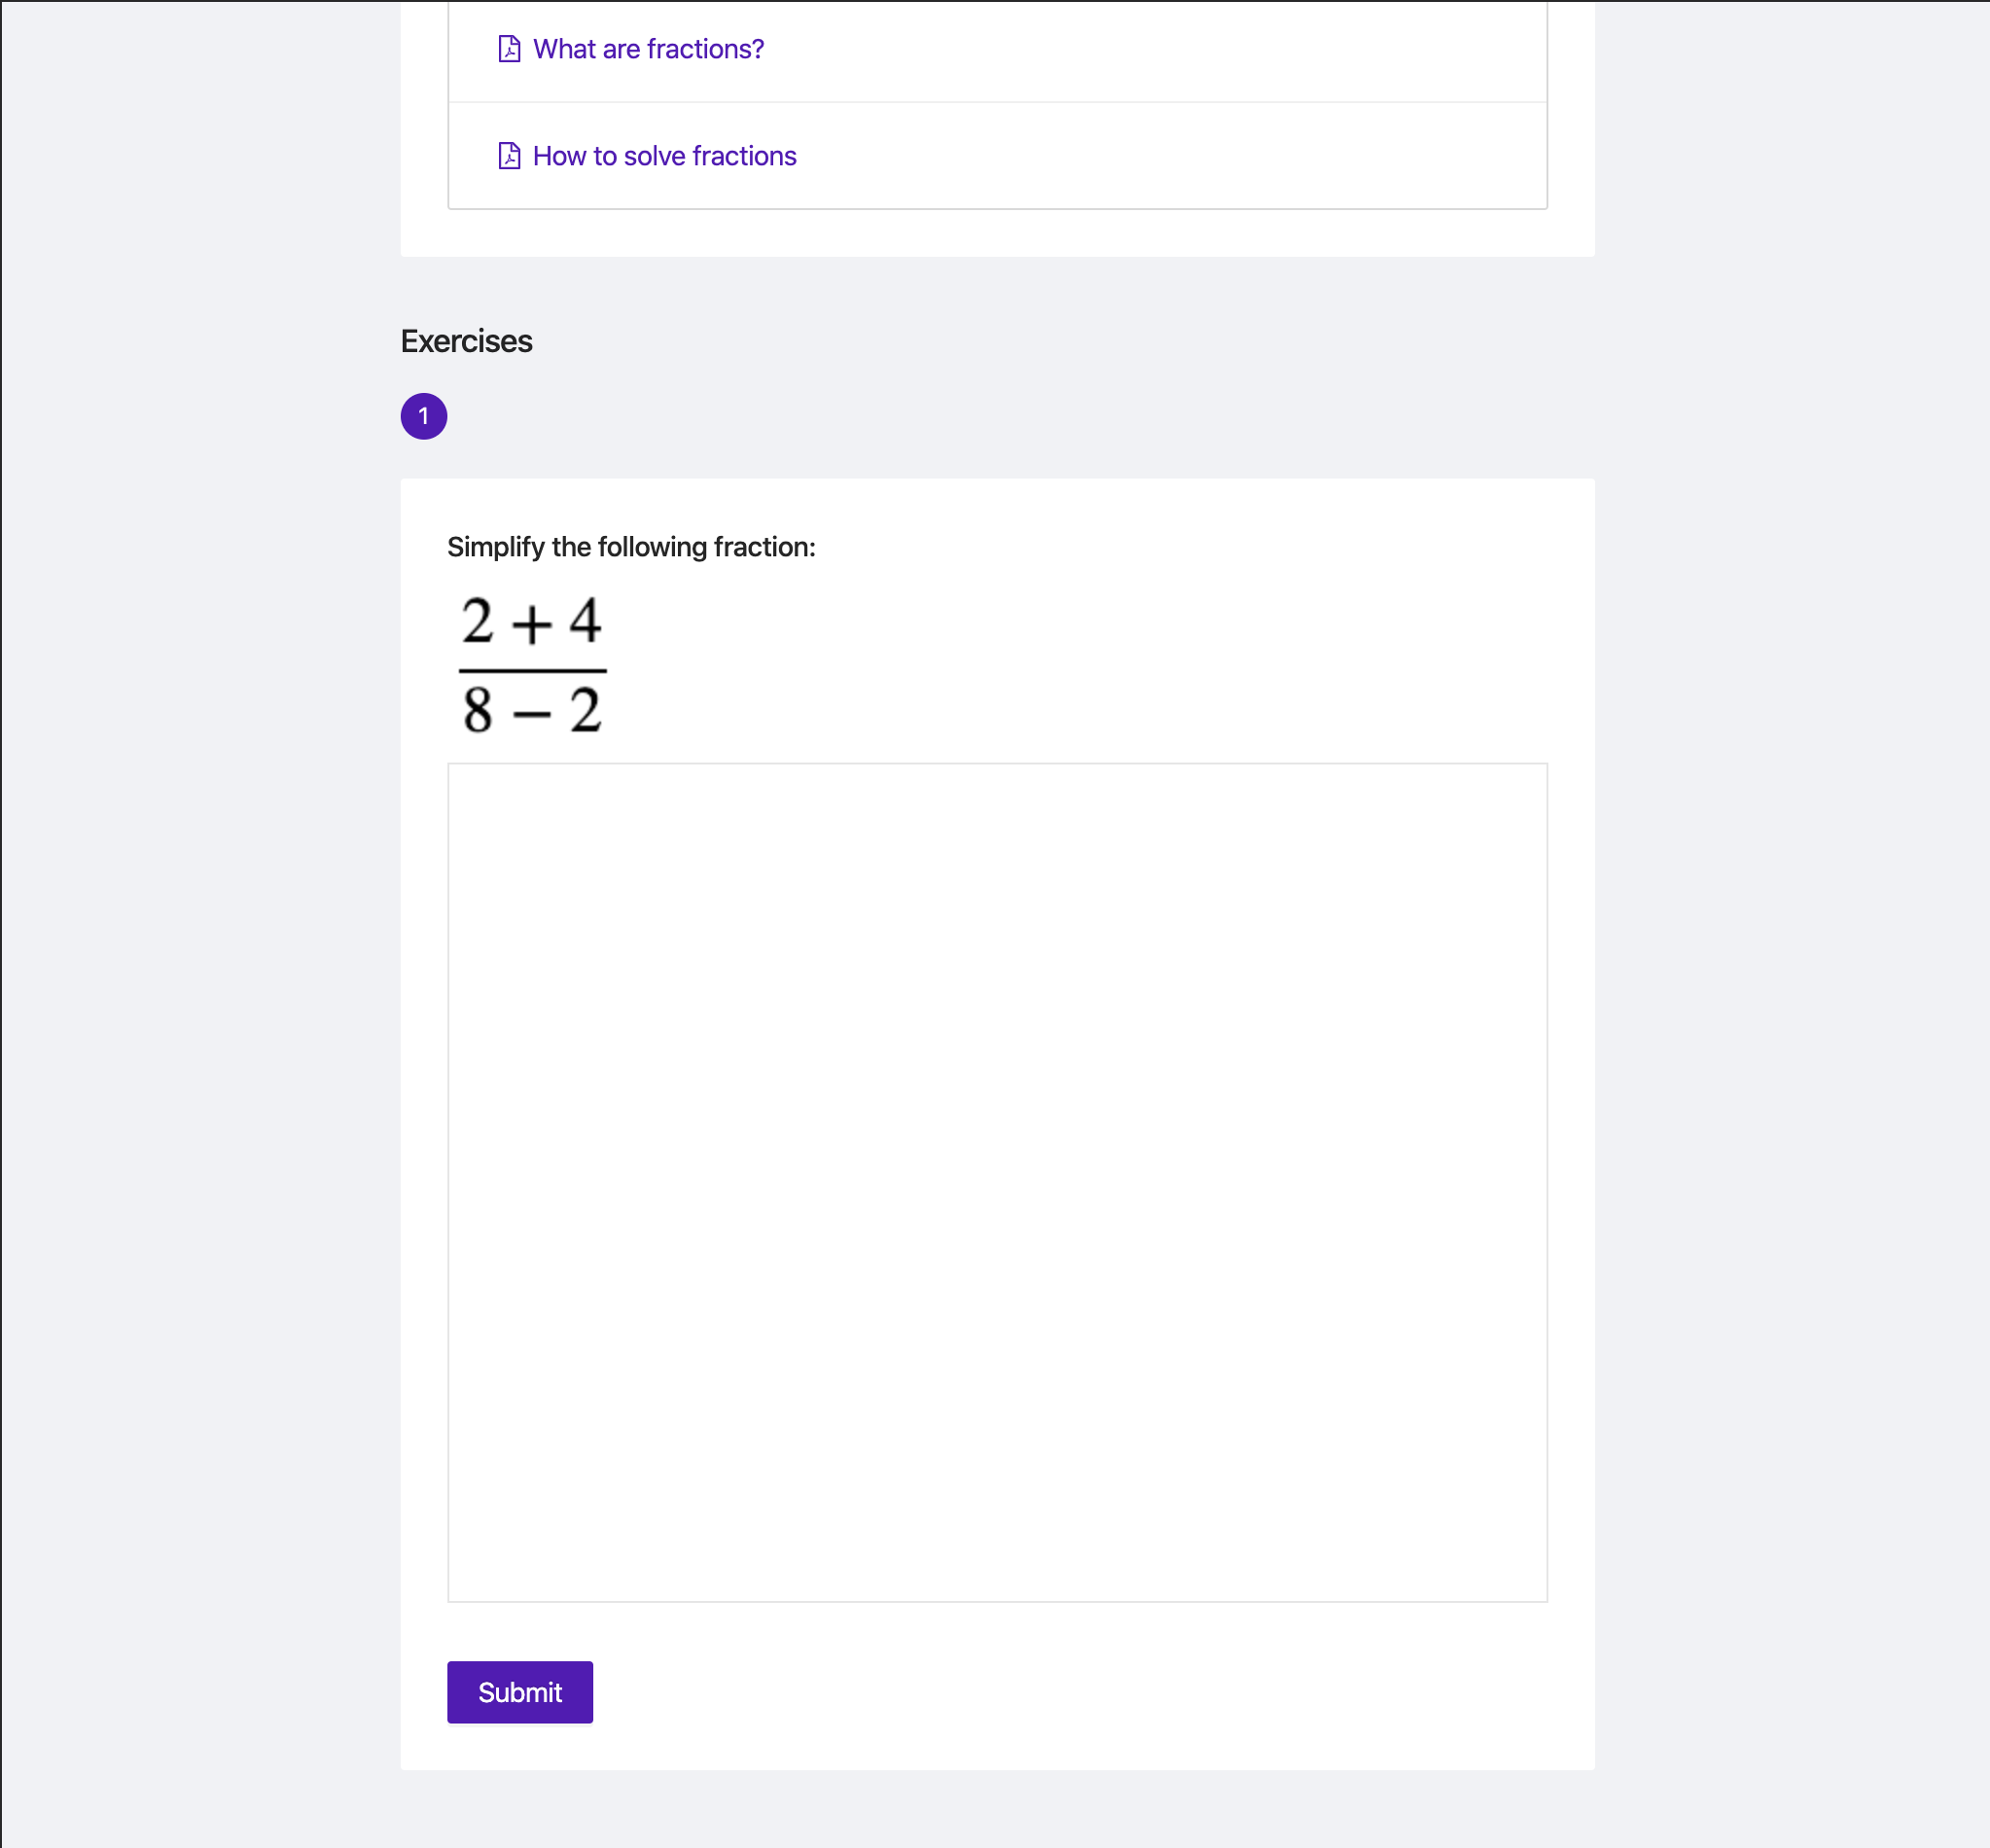
Task: Click the word fractions? in the first resource link
Action: pos(706,49)
